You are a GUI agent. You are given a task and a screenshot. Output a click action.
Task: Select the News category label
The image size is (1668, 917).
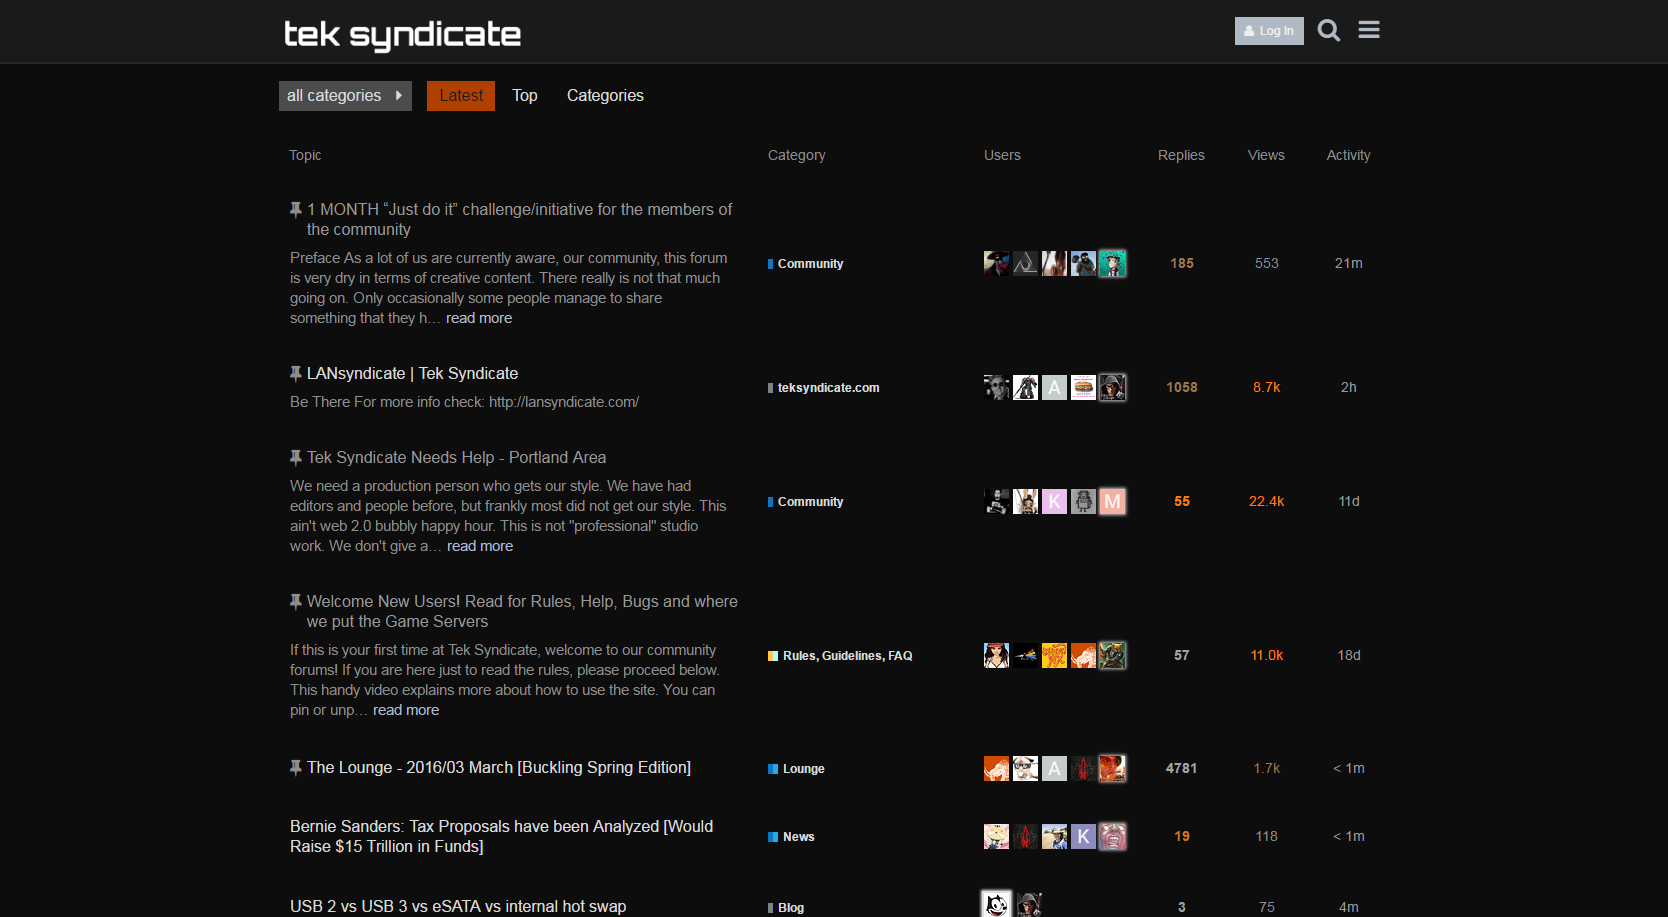[798, 837]
